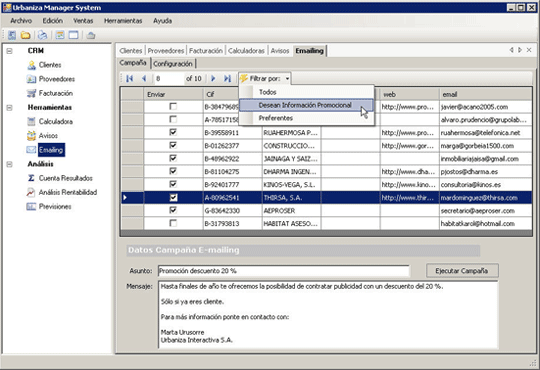Uncheck Enviar for B-48962922 row
Image resolution: width=540 pixels, height=370 pixels.
click(x=173, y=158)
